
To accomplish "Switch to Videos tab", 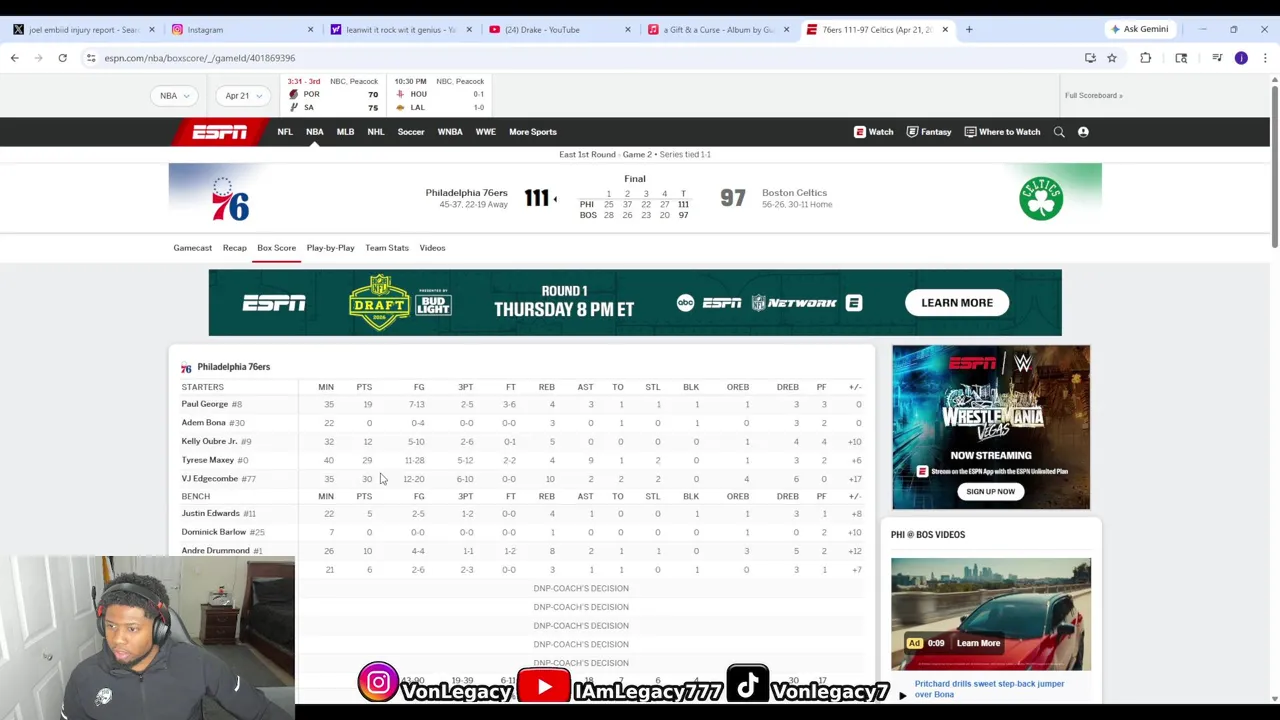I will 432,248.
